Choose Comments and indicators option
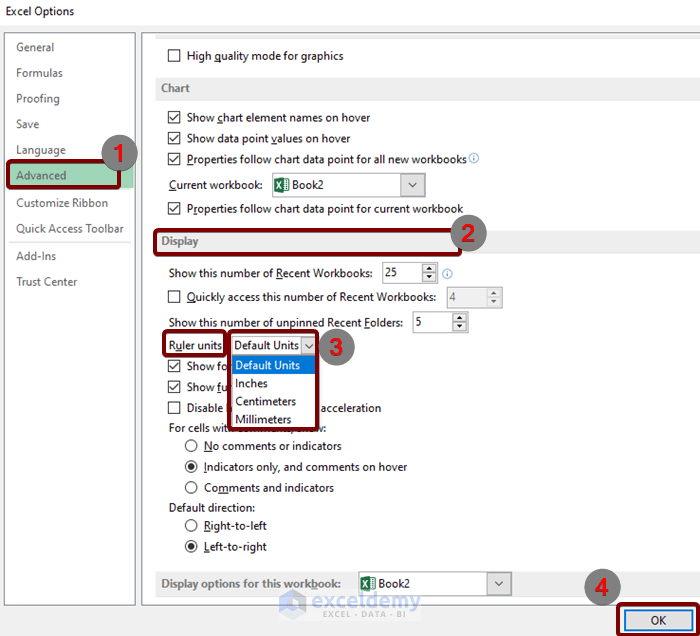Image resolution: width=700 pixels, height=636 pixels. (191, 487)
